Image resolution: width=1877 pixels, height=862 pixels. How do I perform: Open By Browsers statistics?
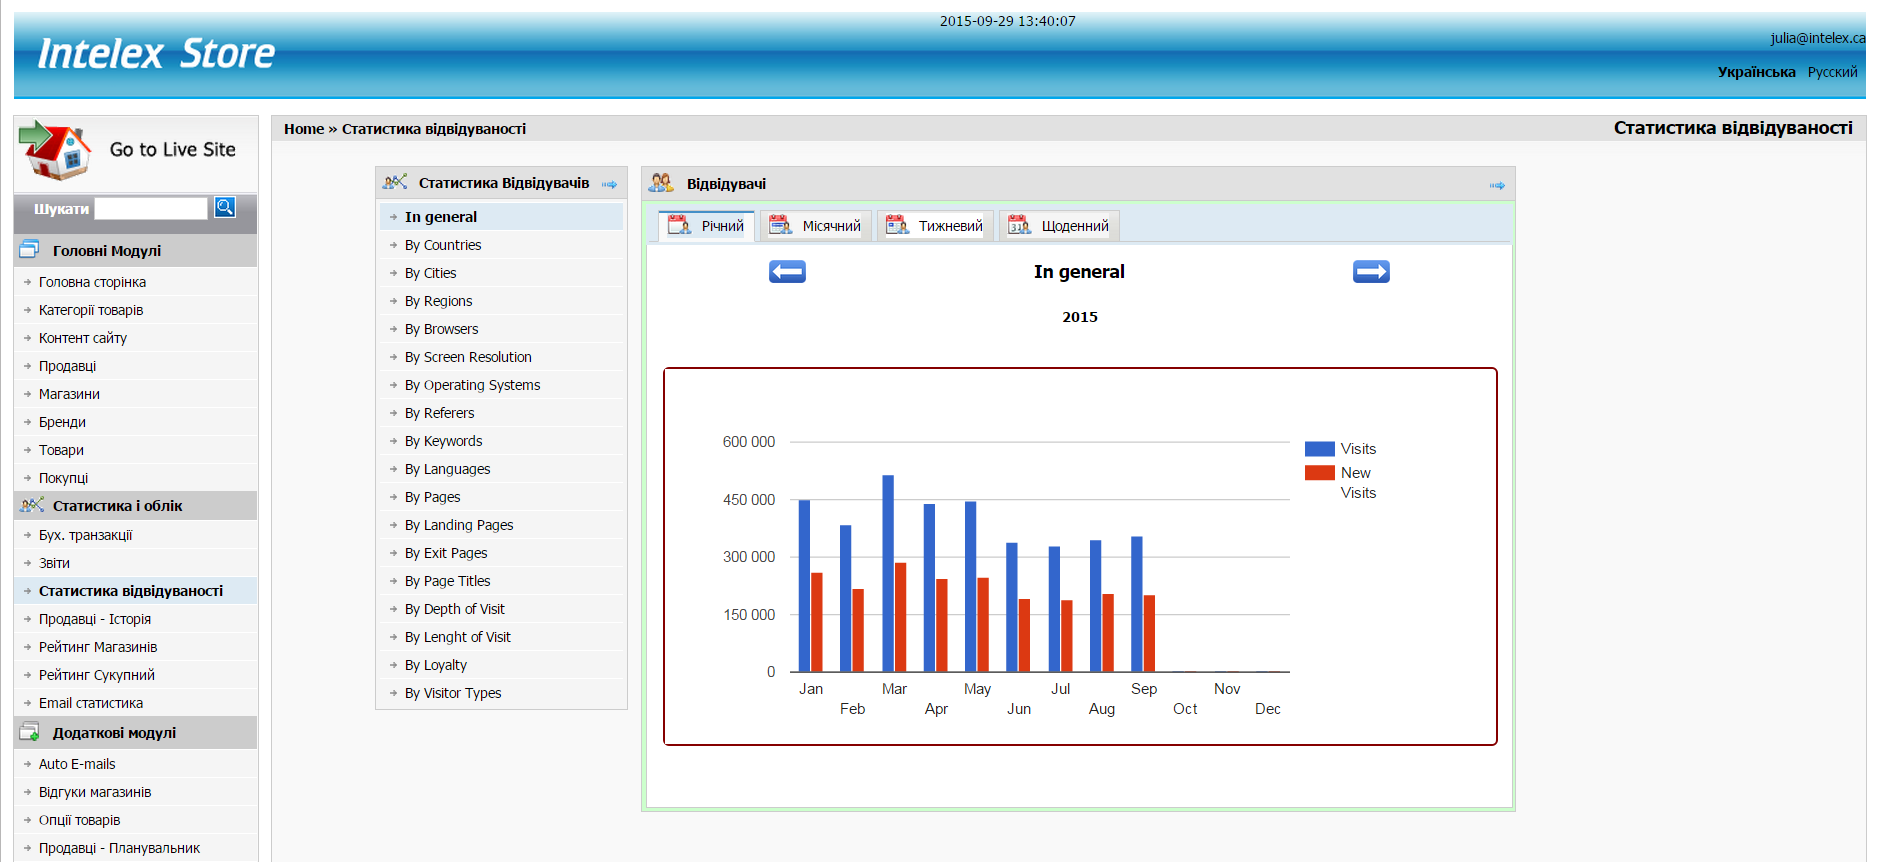441,329
